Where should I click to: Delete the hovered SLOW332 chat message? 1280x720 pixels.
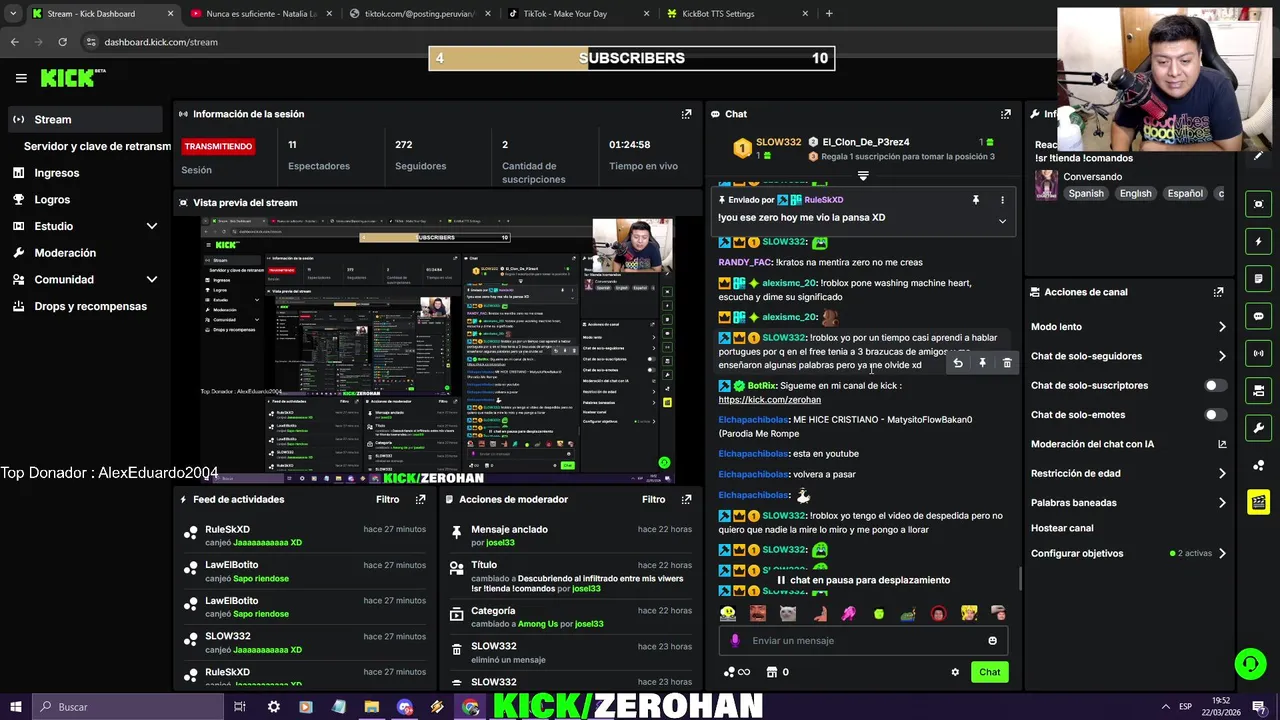tap(1007, 363)
